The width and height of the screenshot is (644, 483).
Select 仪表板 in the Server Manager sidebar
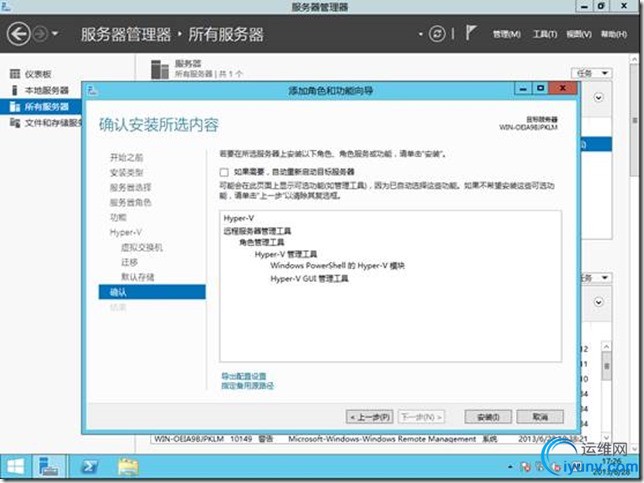point(38,74)
